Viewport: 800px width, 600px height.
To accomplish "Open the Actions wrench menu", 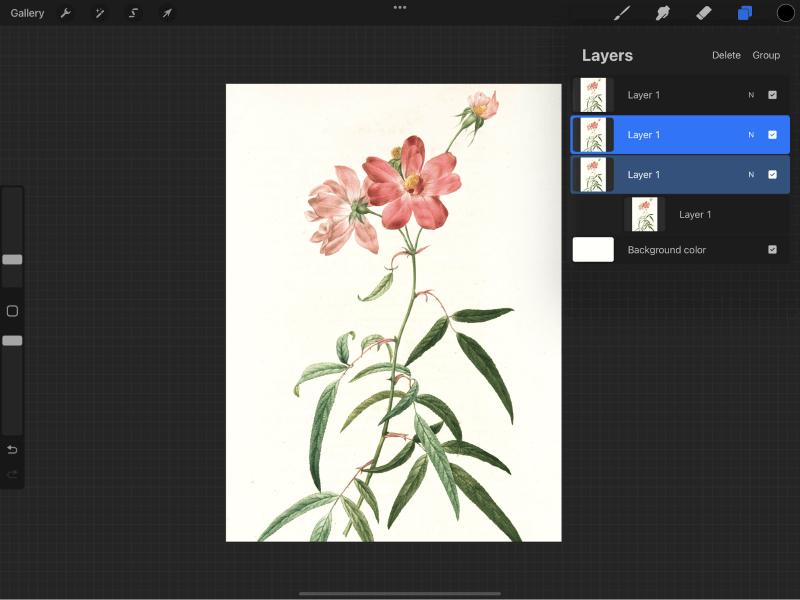I will [65, 13].
